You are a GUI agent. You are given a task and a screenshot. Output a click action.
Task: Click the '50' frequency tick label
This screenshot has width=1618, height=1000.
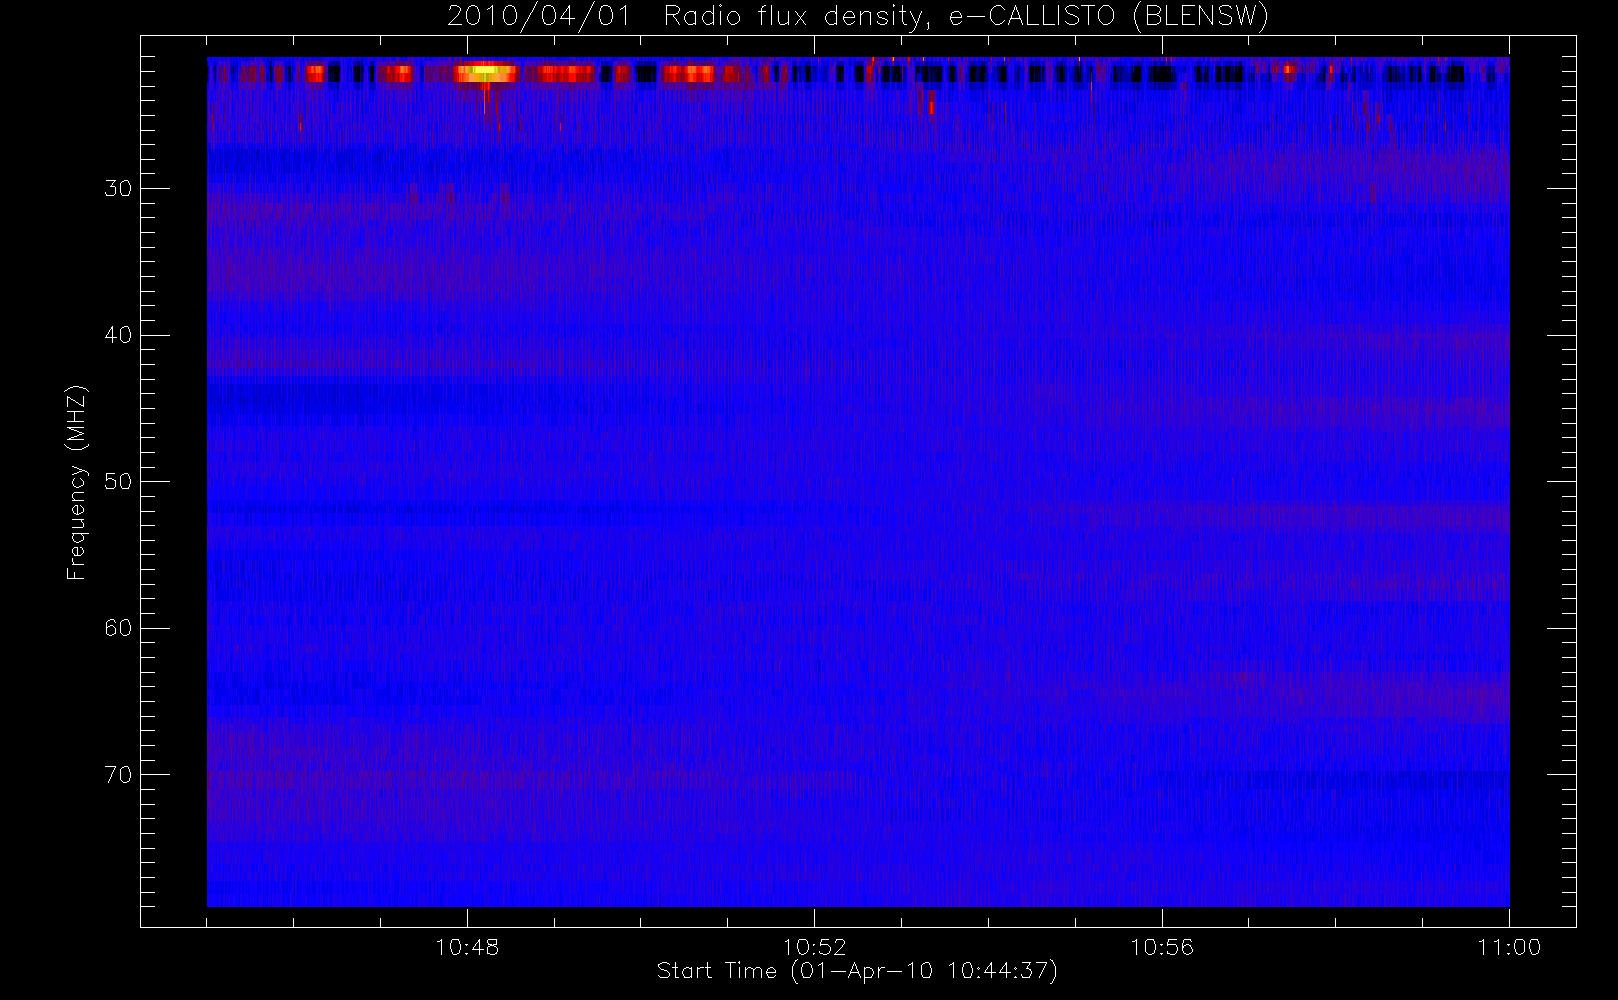point(118,481)
